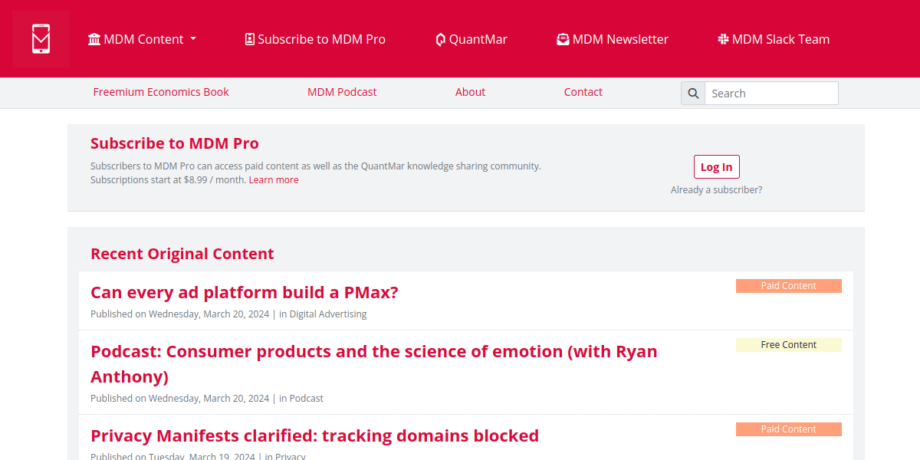Screen dimensions: 920x460
Task: Open the About page
Action: (x=470, y=92)
